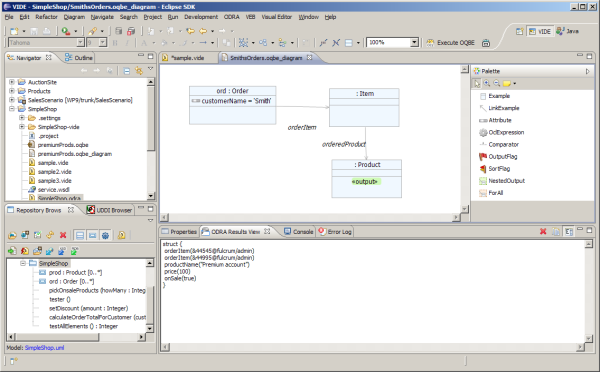Image resolution: width=600 pixels, height=372 pixels.
Task: Open the font size dropdown
Action: coord(103,42)
